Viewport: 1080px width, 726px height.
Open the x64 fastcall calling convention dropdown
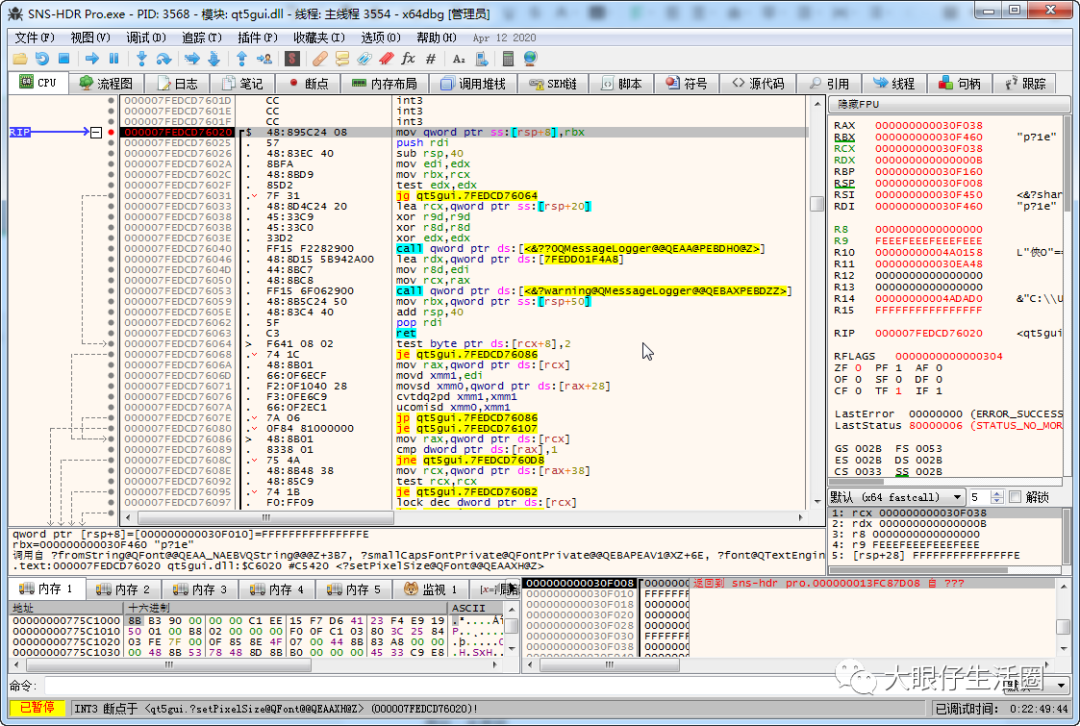pyautogui.click(x=956, y=497)
